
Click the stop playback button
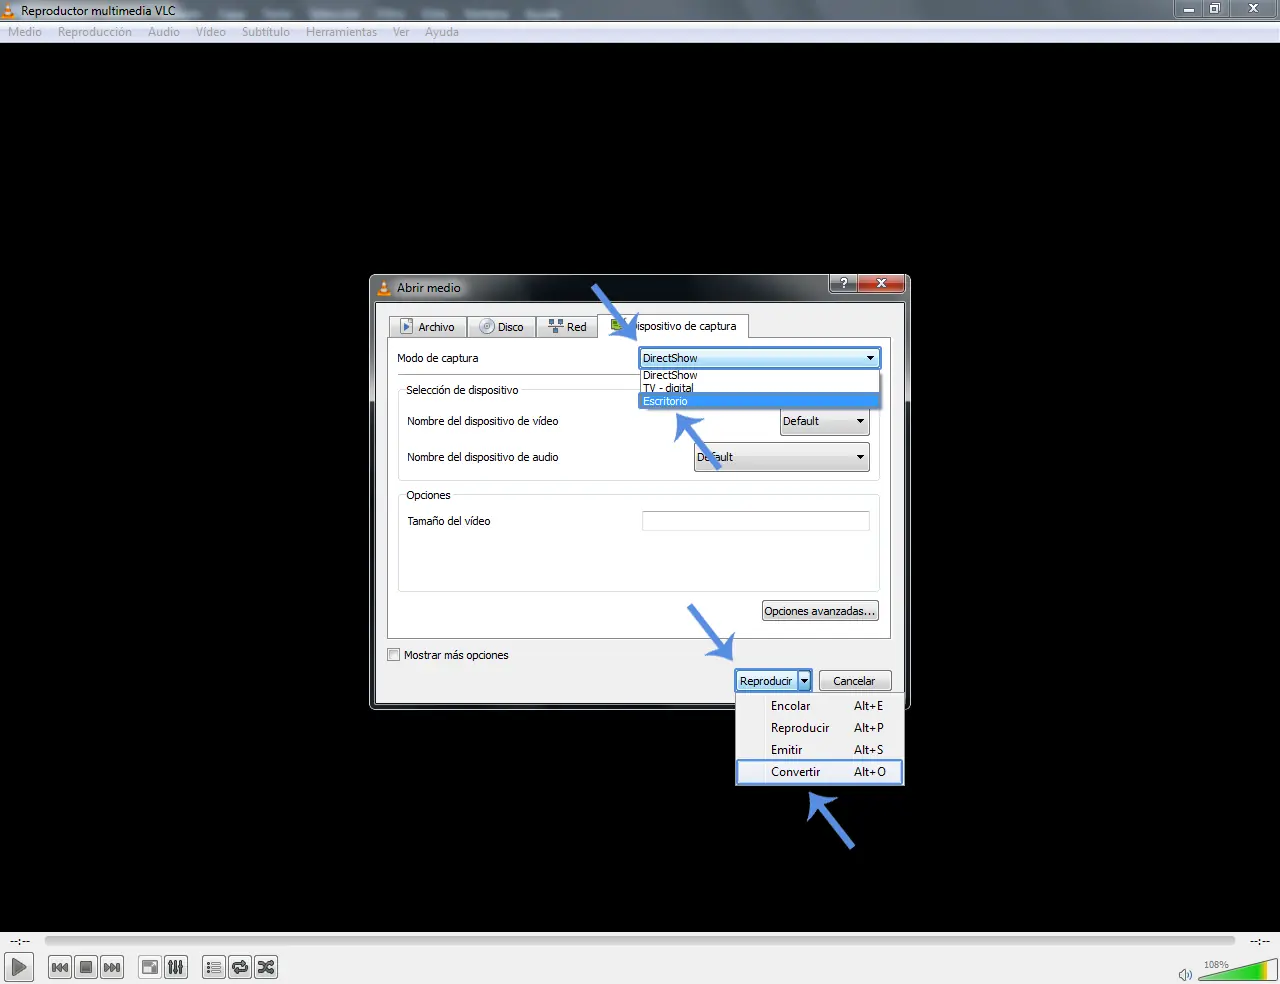click(x=86, y=967)
